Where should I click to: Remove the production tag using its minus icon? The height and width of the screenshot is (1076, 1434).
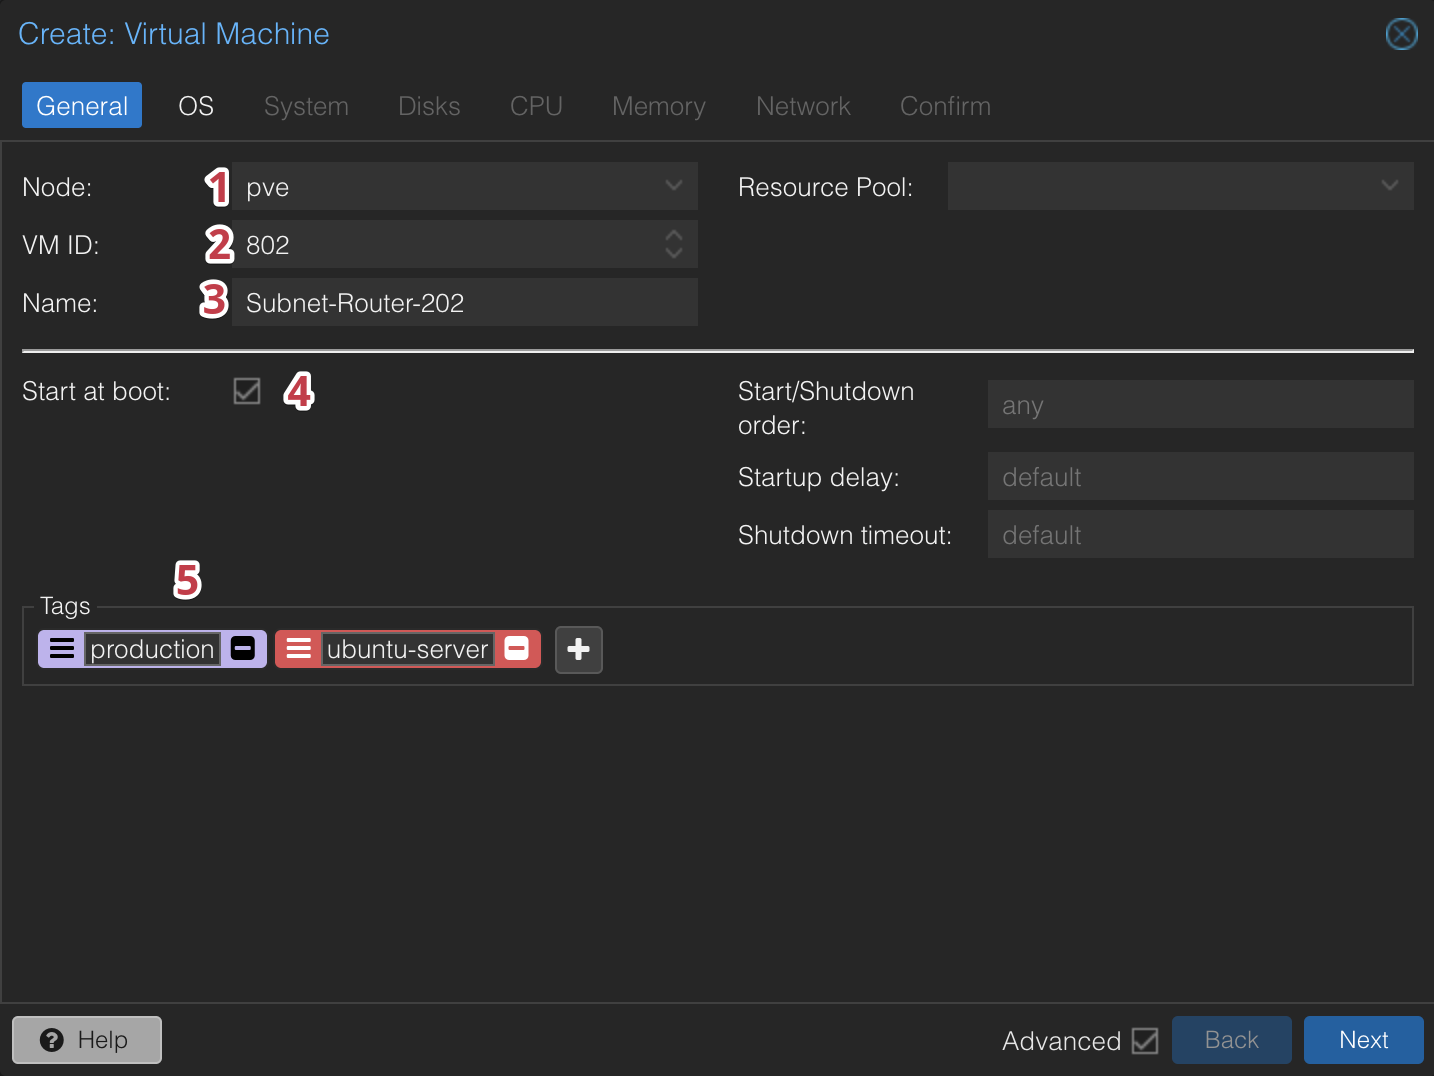pyautogui.click(x=242, y=648)
